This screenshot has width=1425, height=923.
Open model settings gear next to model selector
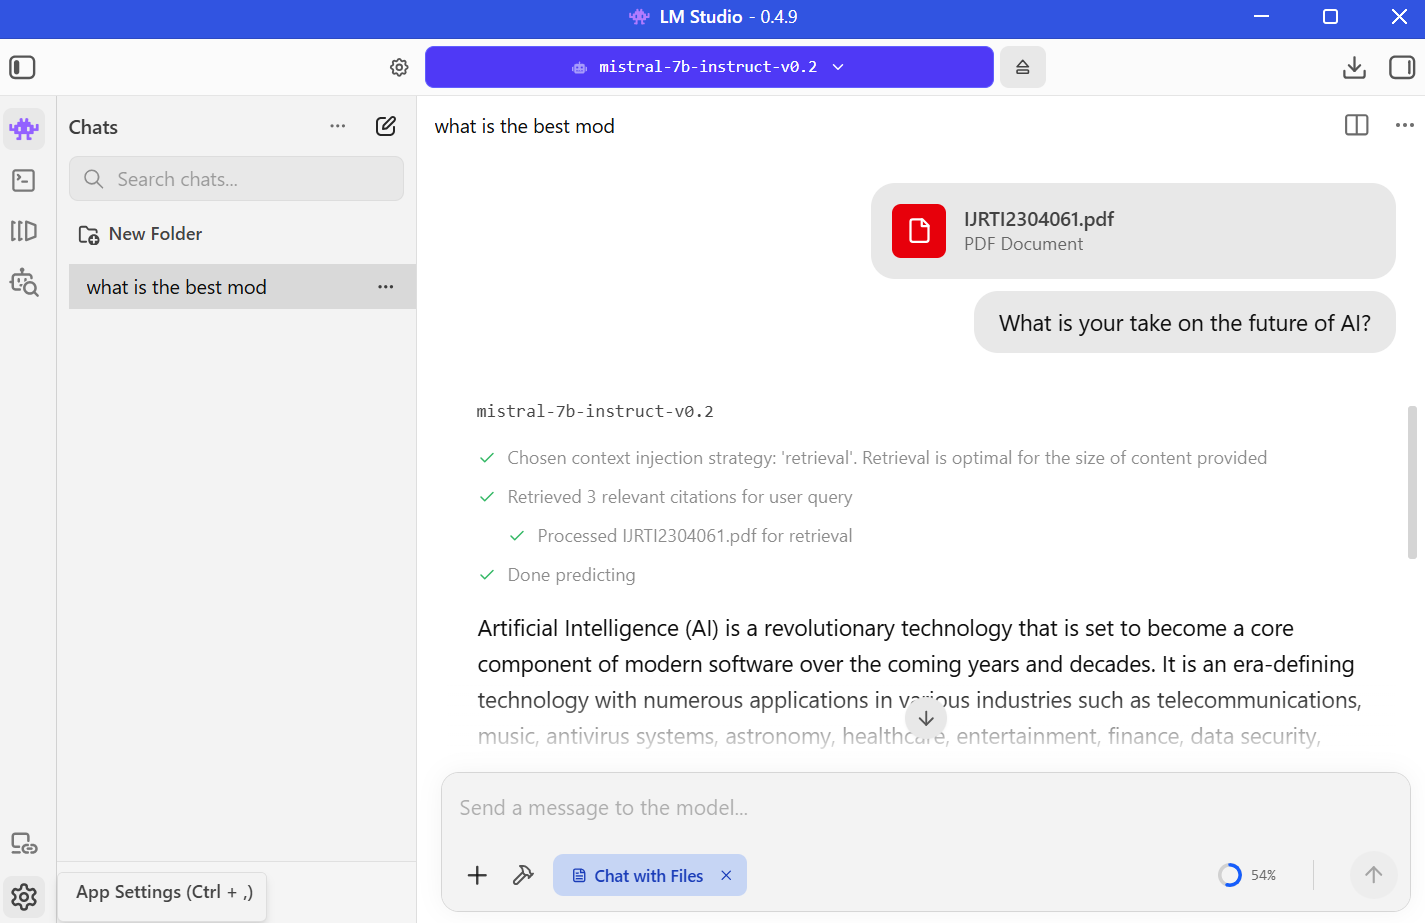click(x=399, y=67)
